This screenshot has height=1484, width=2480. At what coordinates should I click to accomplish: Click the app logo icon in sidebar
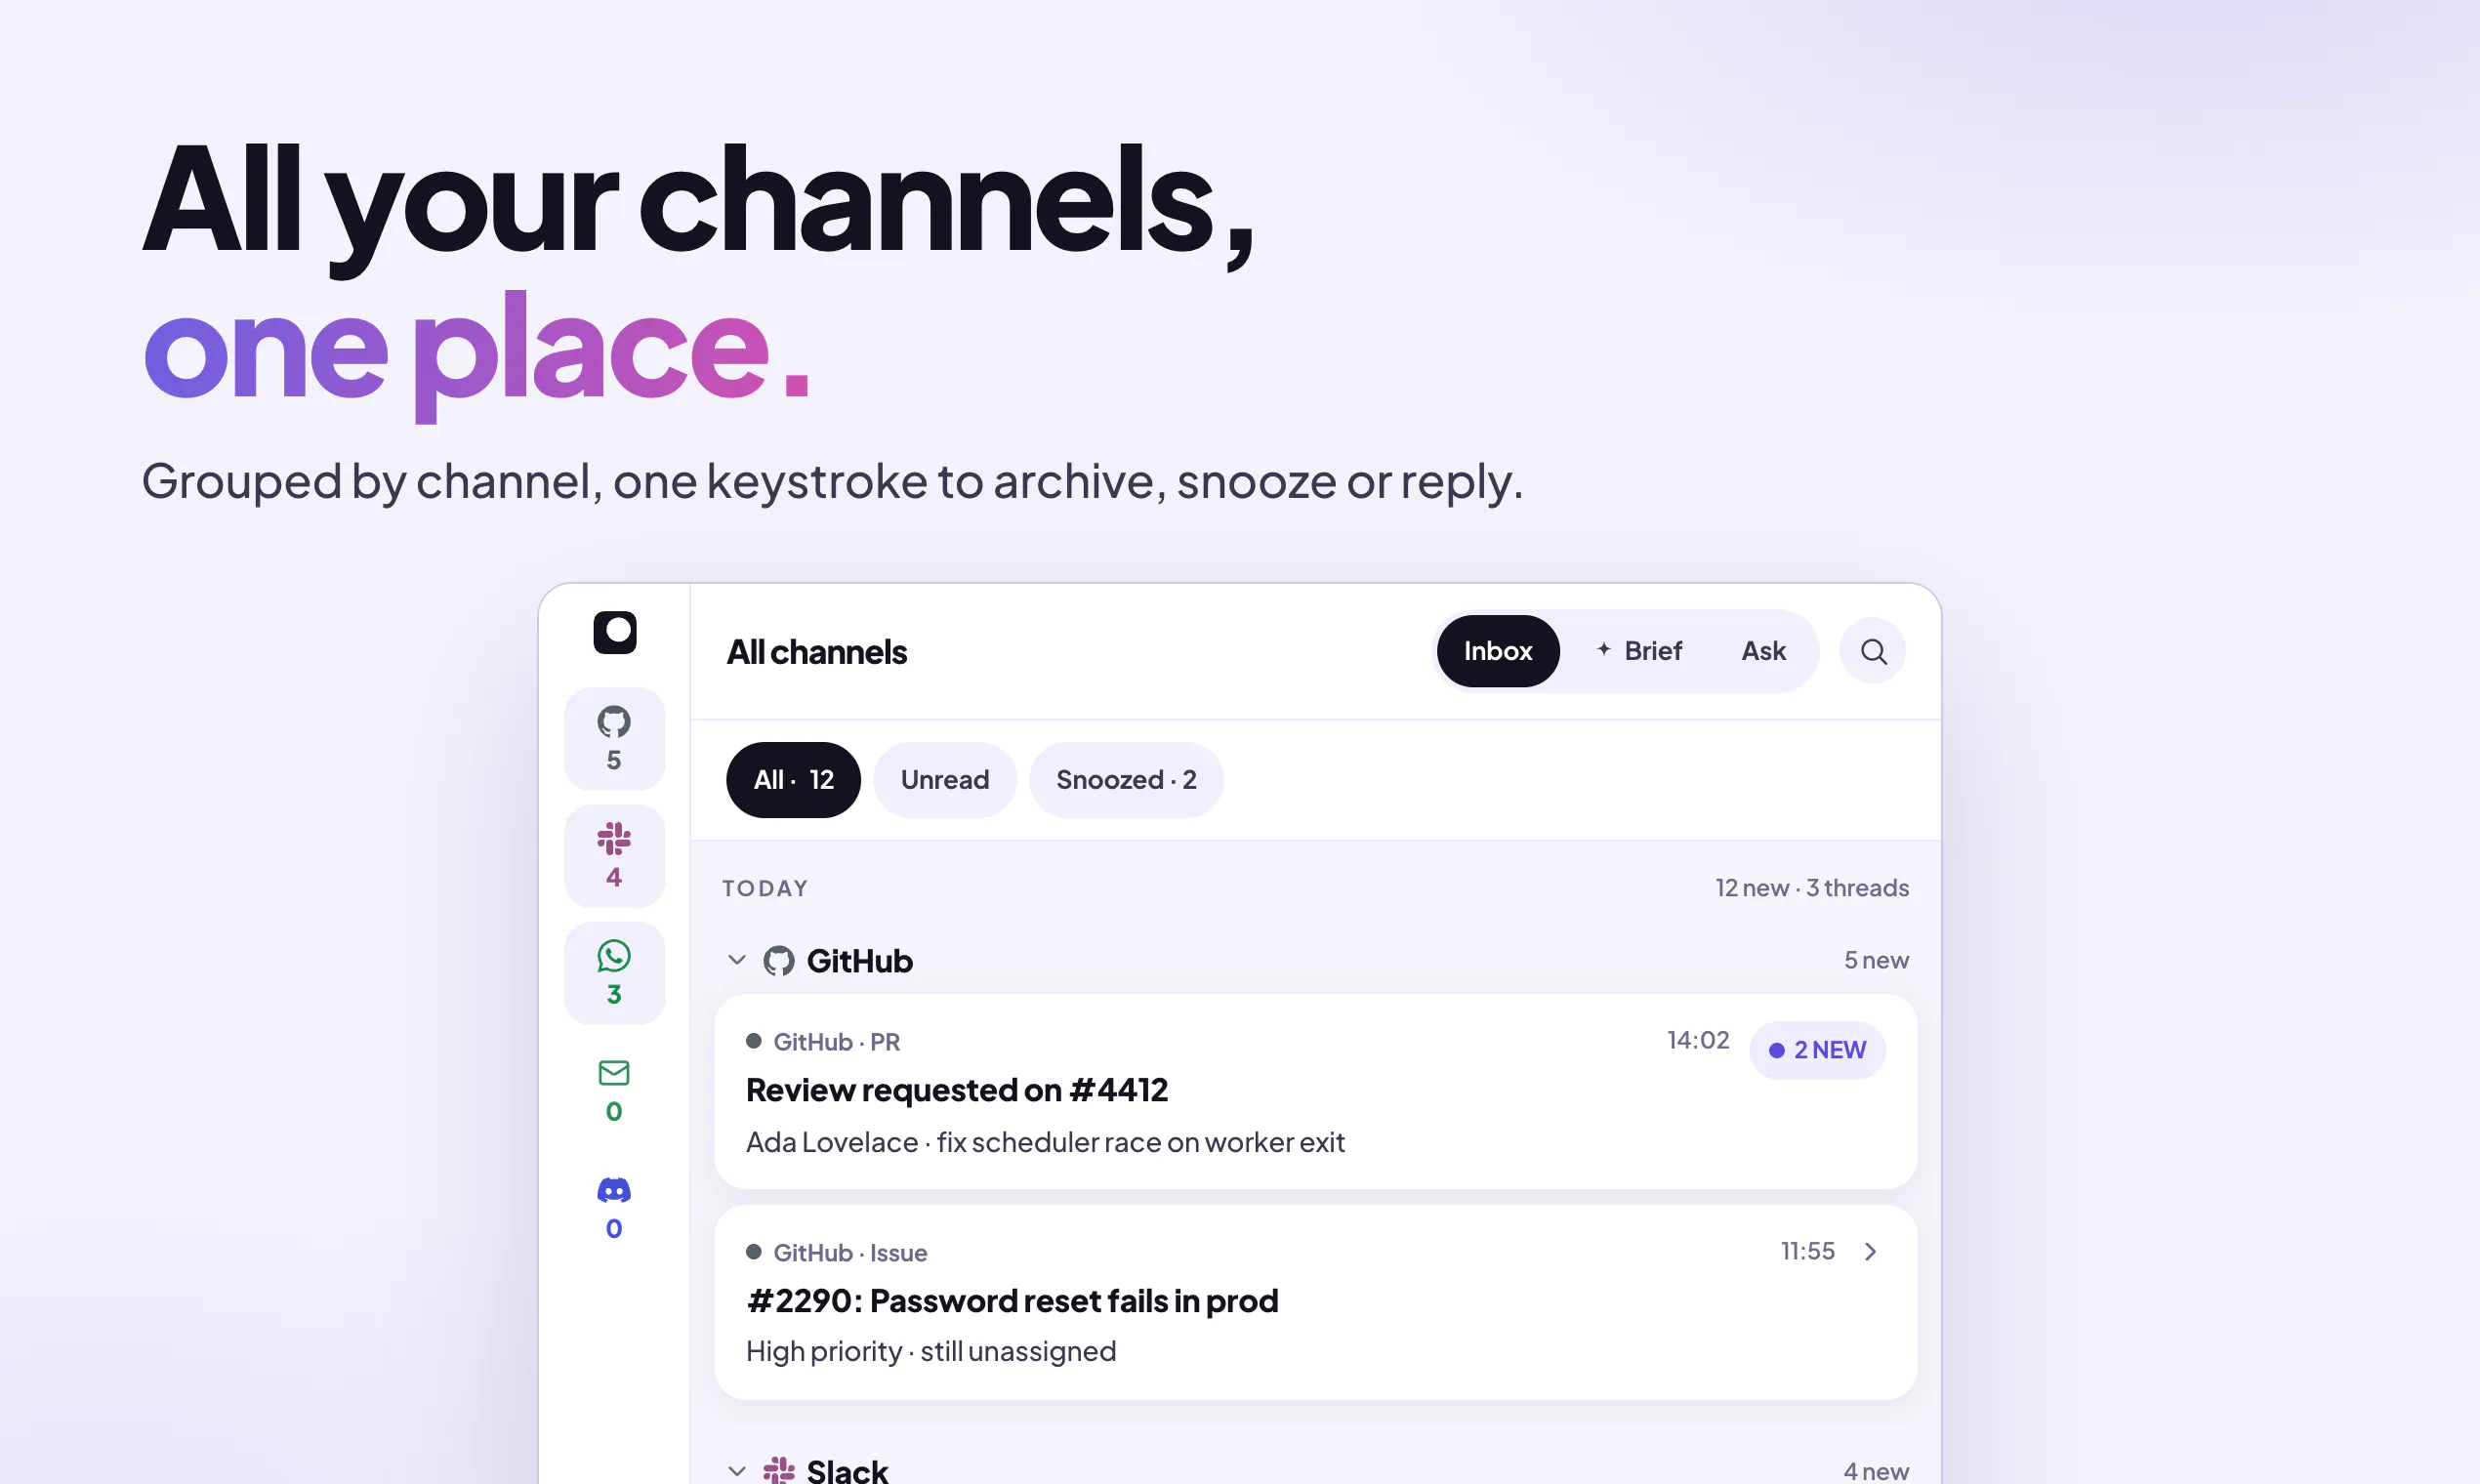(x=614, y=632)
